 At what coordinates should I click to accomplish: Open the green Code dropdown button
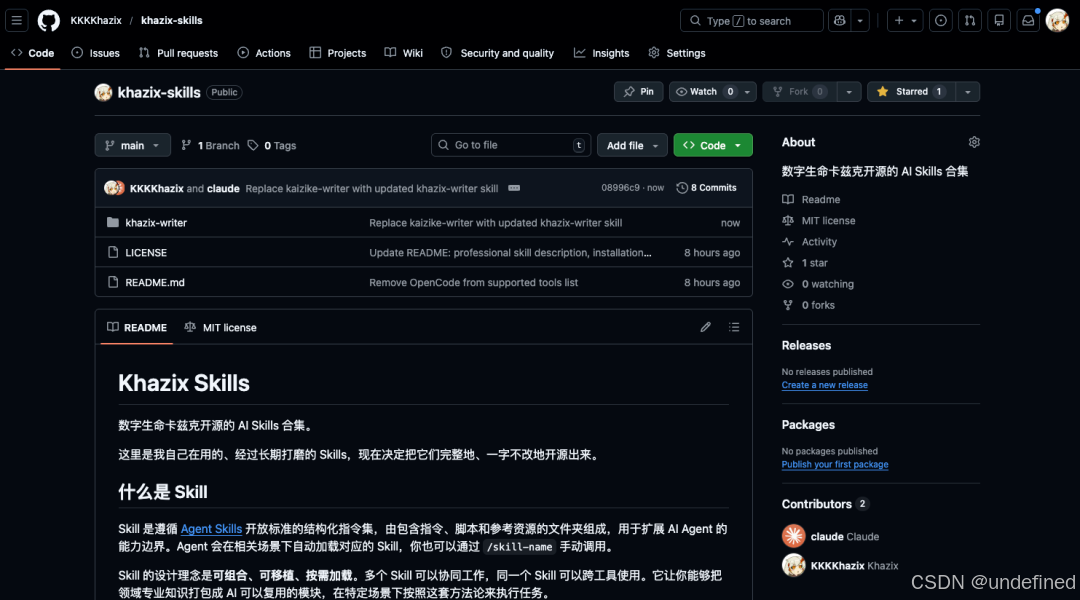[713, 145]
